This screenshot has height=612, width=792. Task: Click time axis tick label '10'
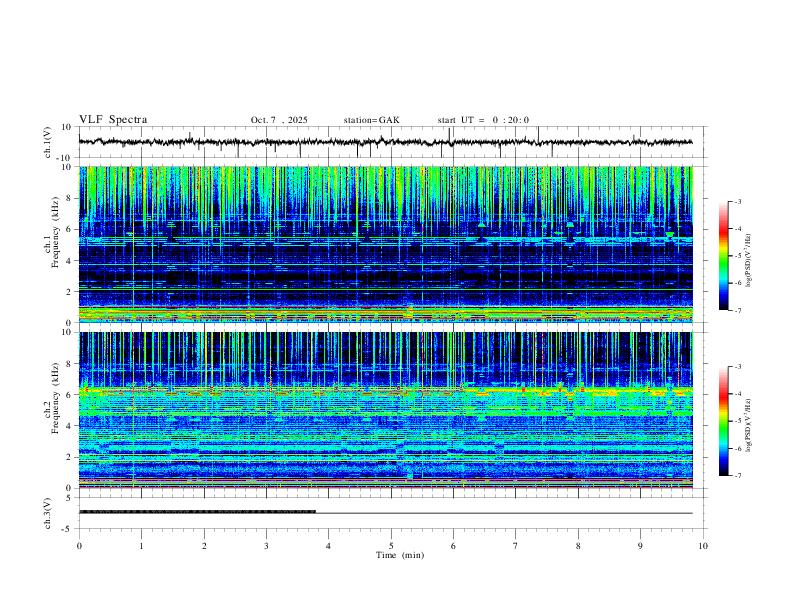703,546
